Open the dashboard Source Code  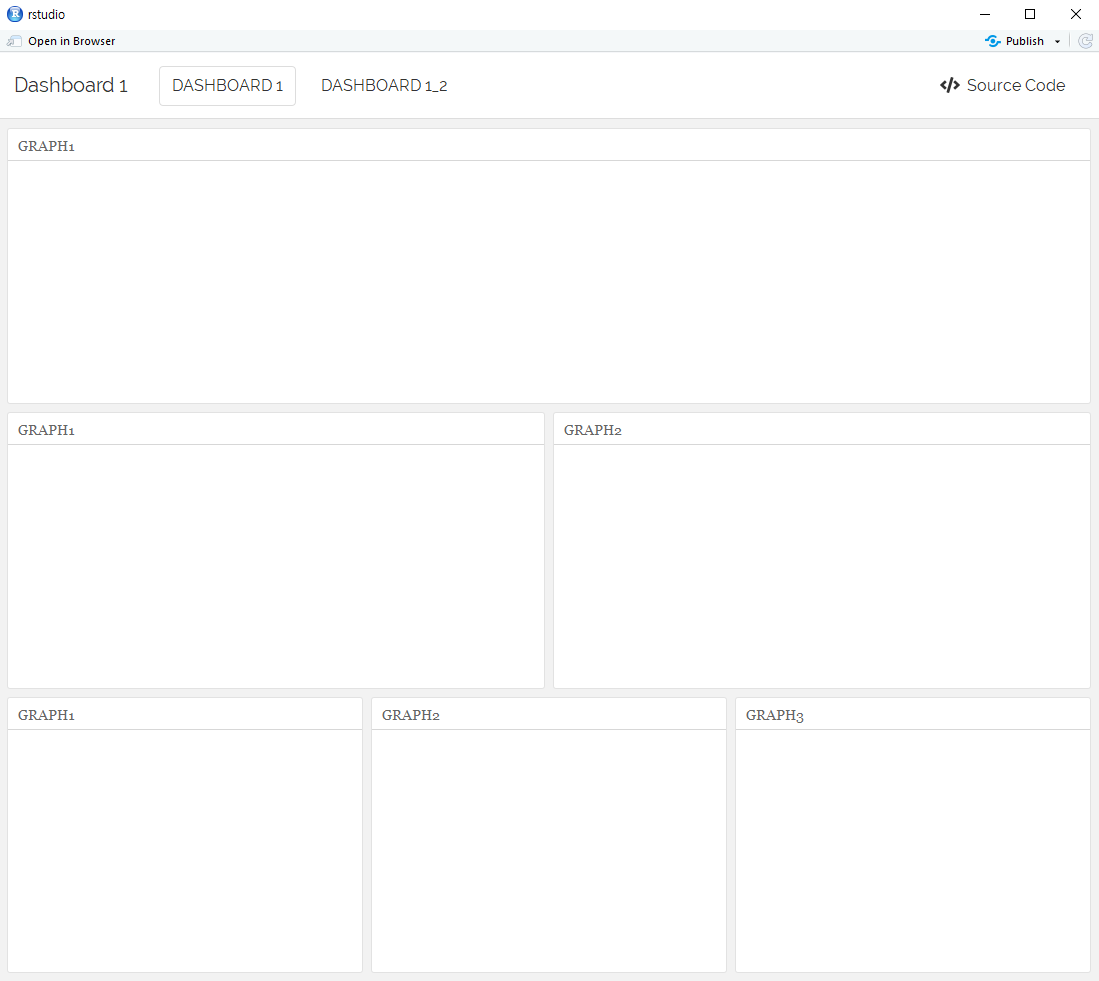point(1014,85)
